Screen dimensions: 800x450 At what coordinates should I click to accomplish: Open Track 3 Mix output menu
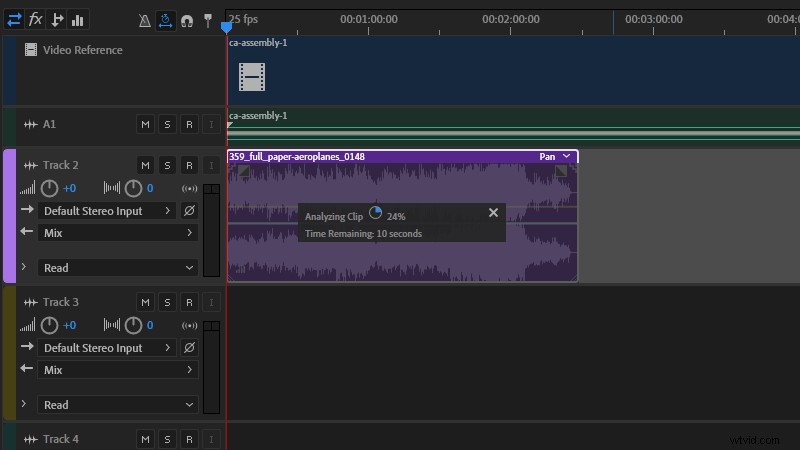[x=118, y=370]
